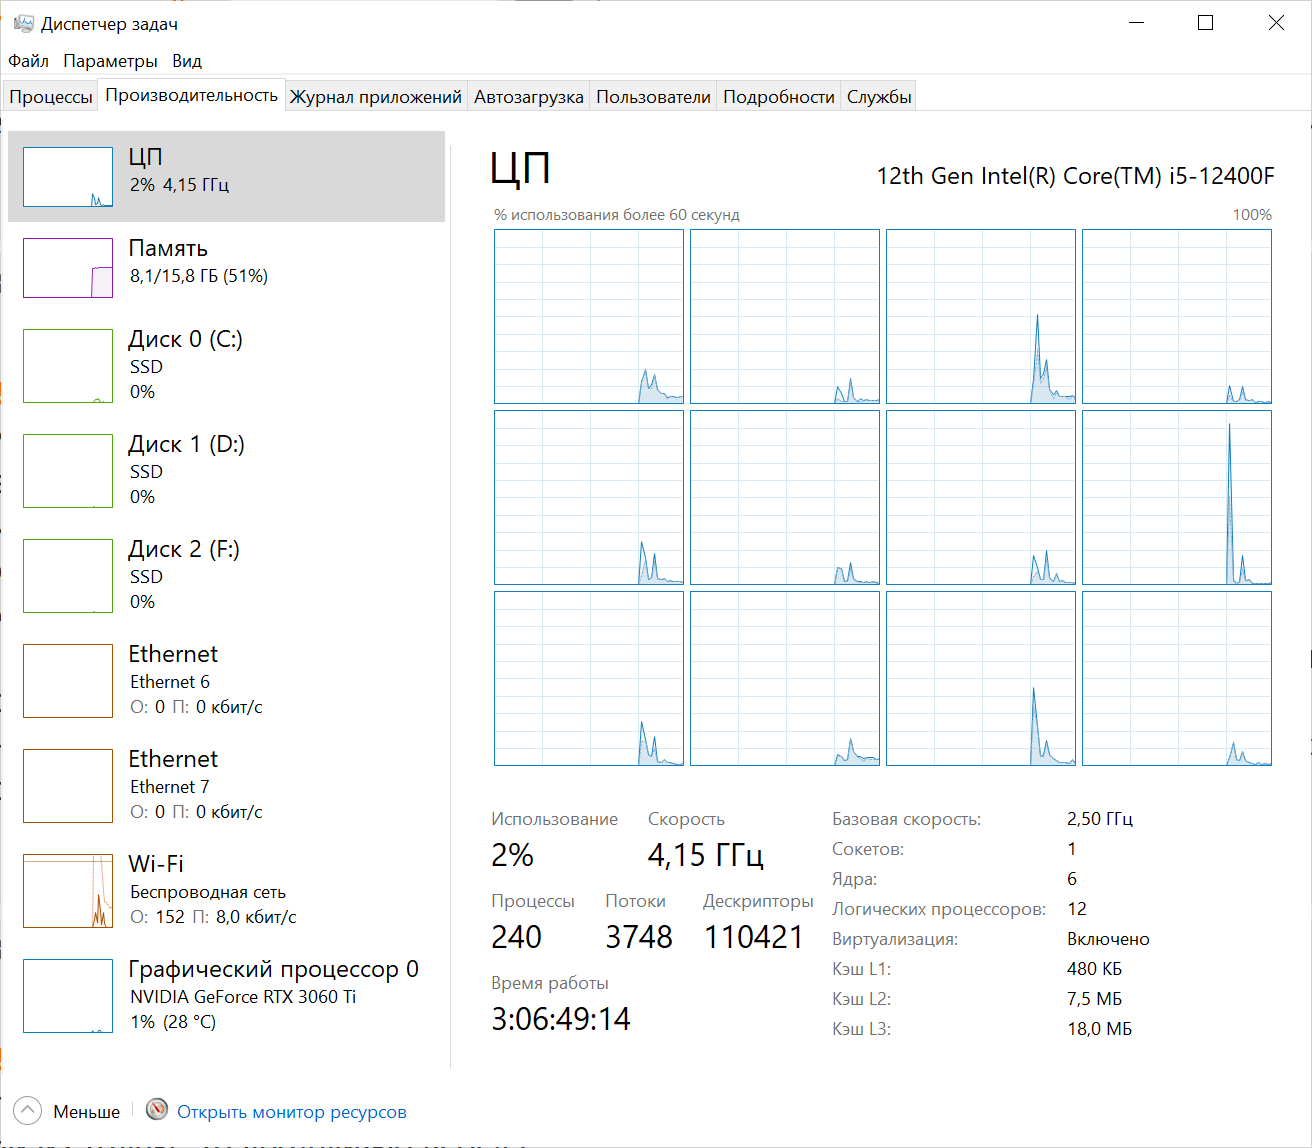Click the Виртуализация value Включено
Image resolution: width=1312 pixels, height=1148 pixels.
(x=1109, y=939)
